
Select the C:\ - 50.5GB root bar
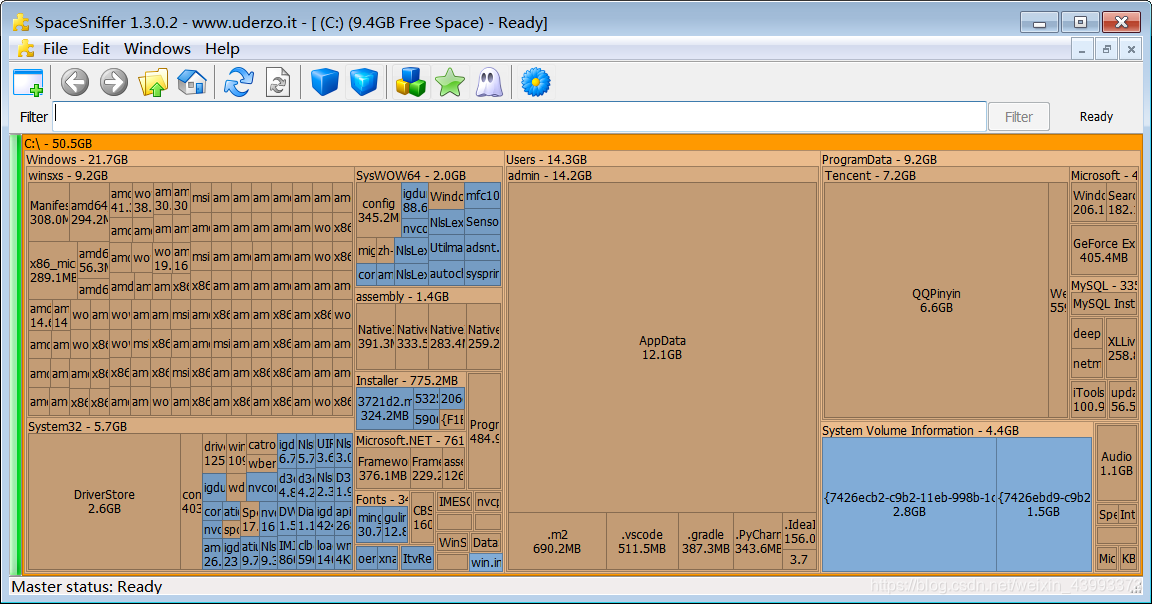click(582, 143)
